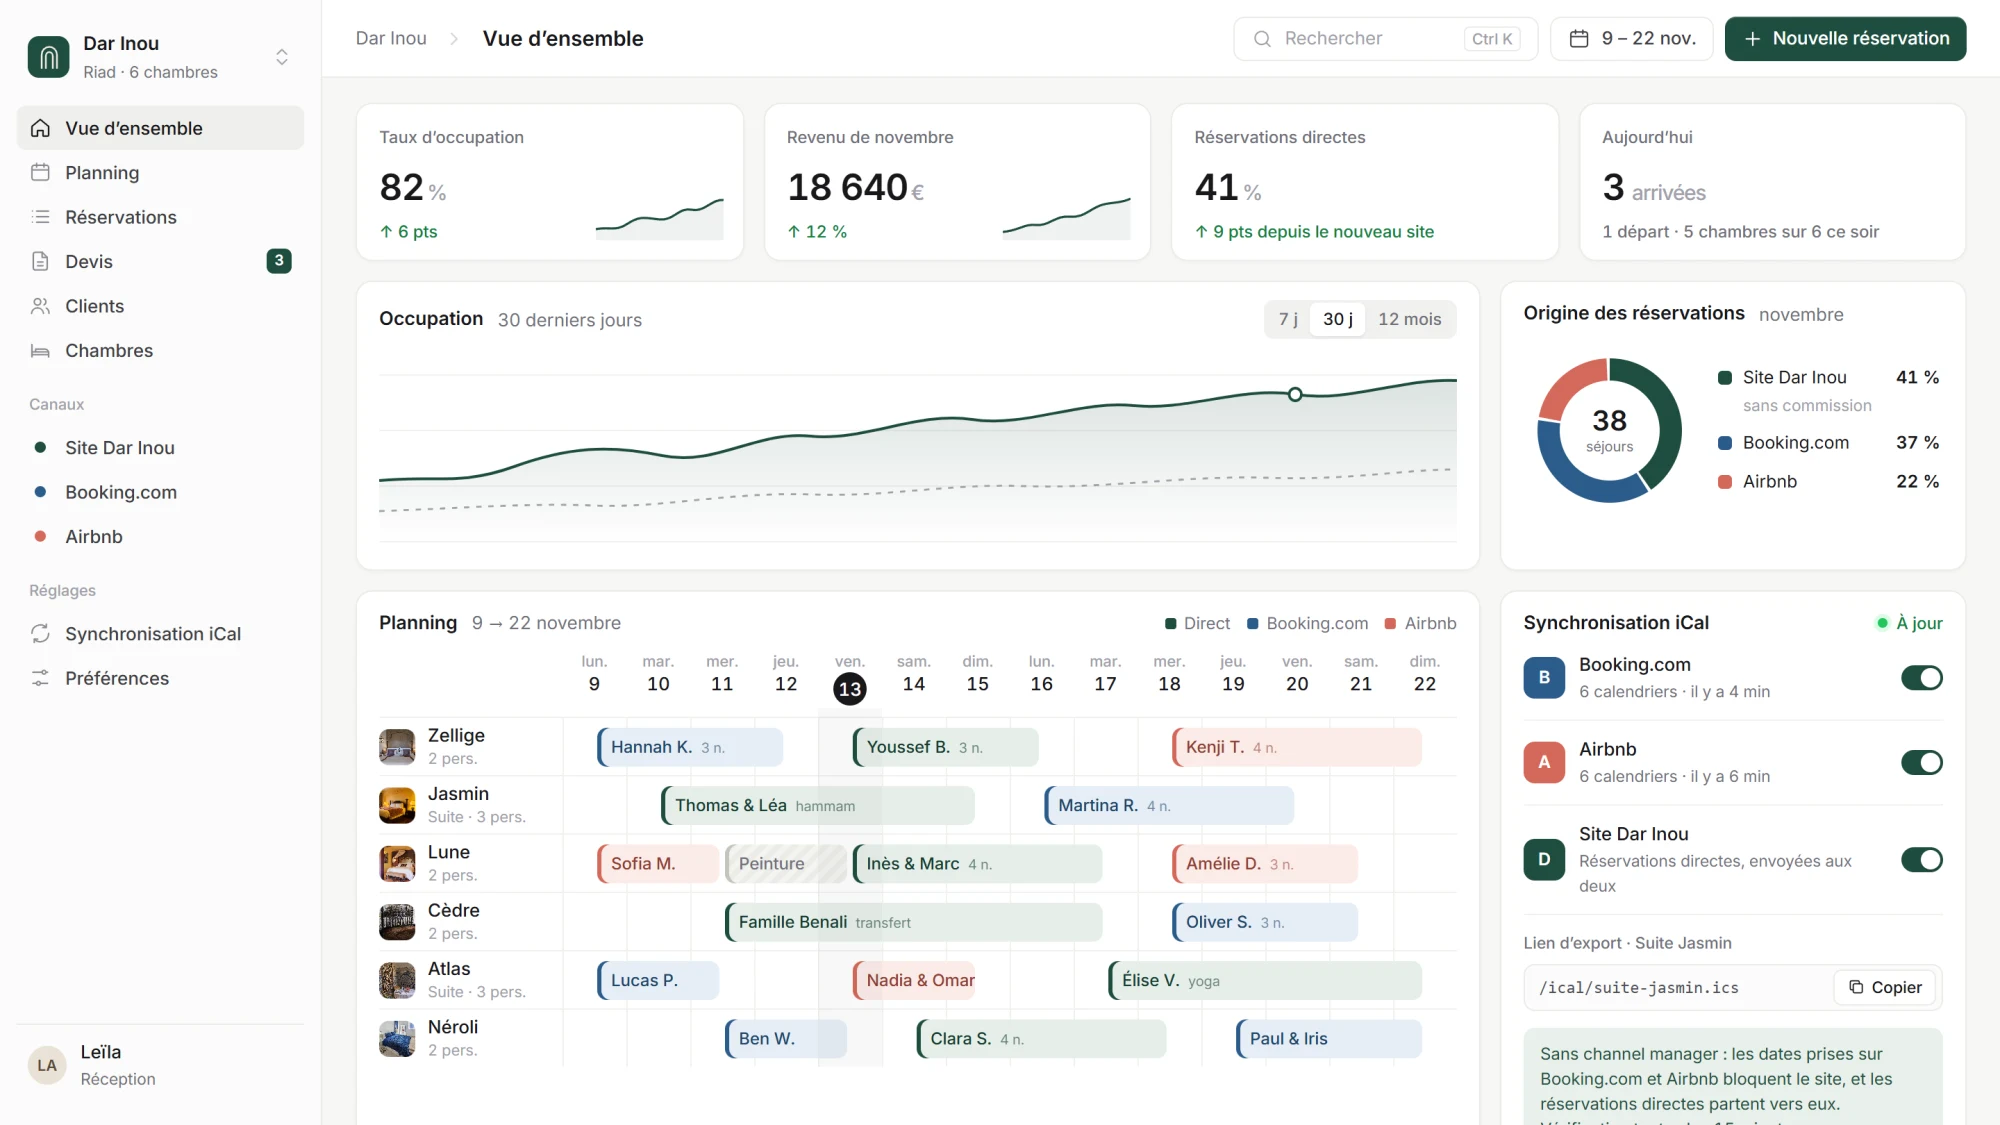Click the search magnifier icon
The height and width of the screenshot is (1125, 2000).
(x=1262, y=39)
